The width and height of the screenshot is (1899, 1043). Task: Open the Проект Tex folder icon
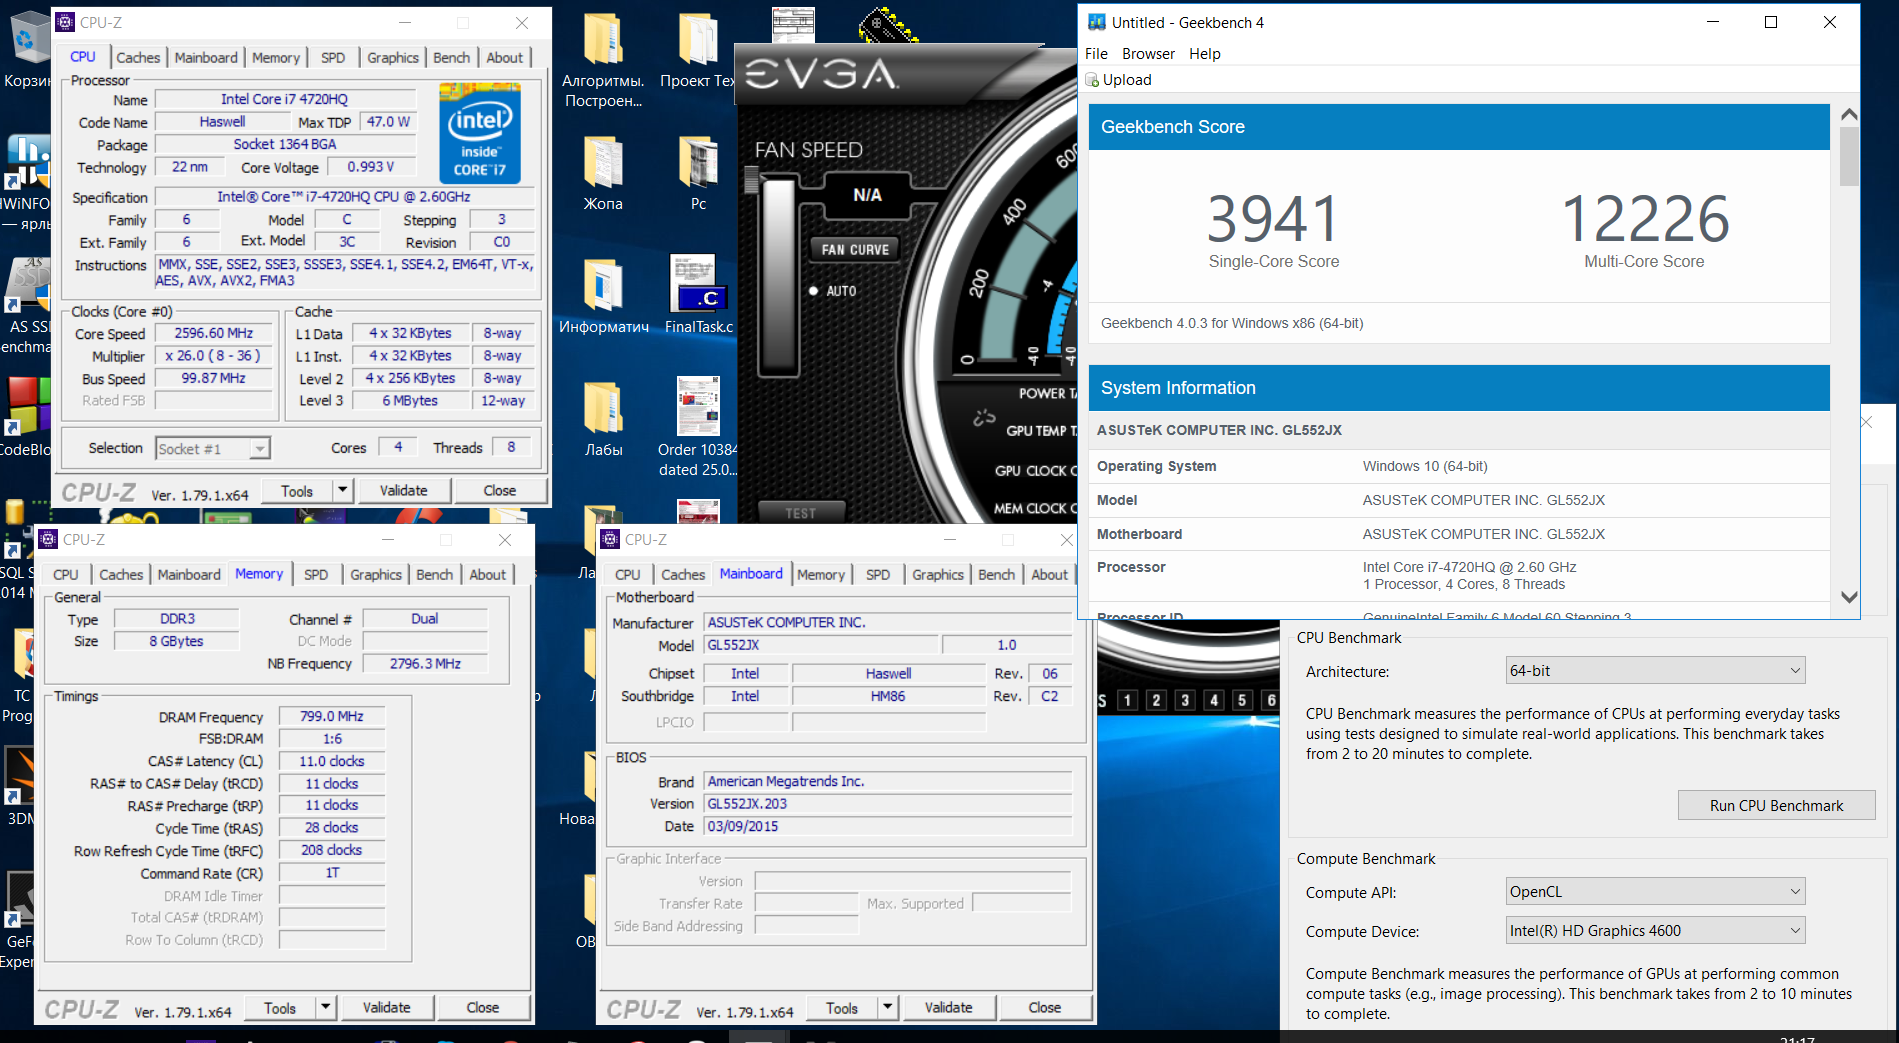[x=698, y=41]
